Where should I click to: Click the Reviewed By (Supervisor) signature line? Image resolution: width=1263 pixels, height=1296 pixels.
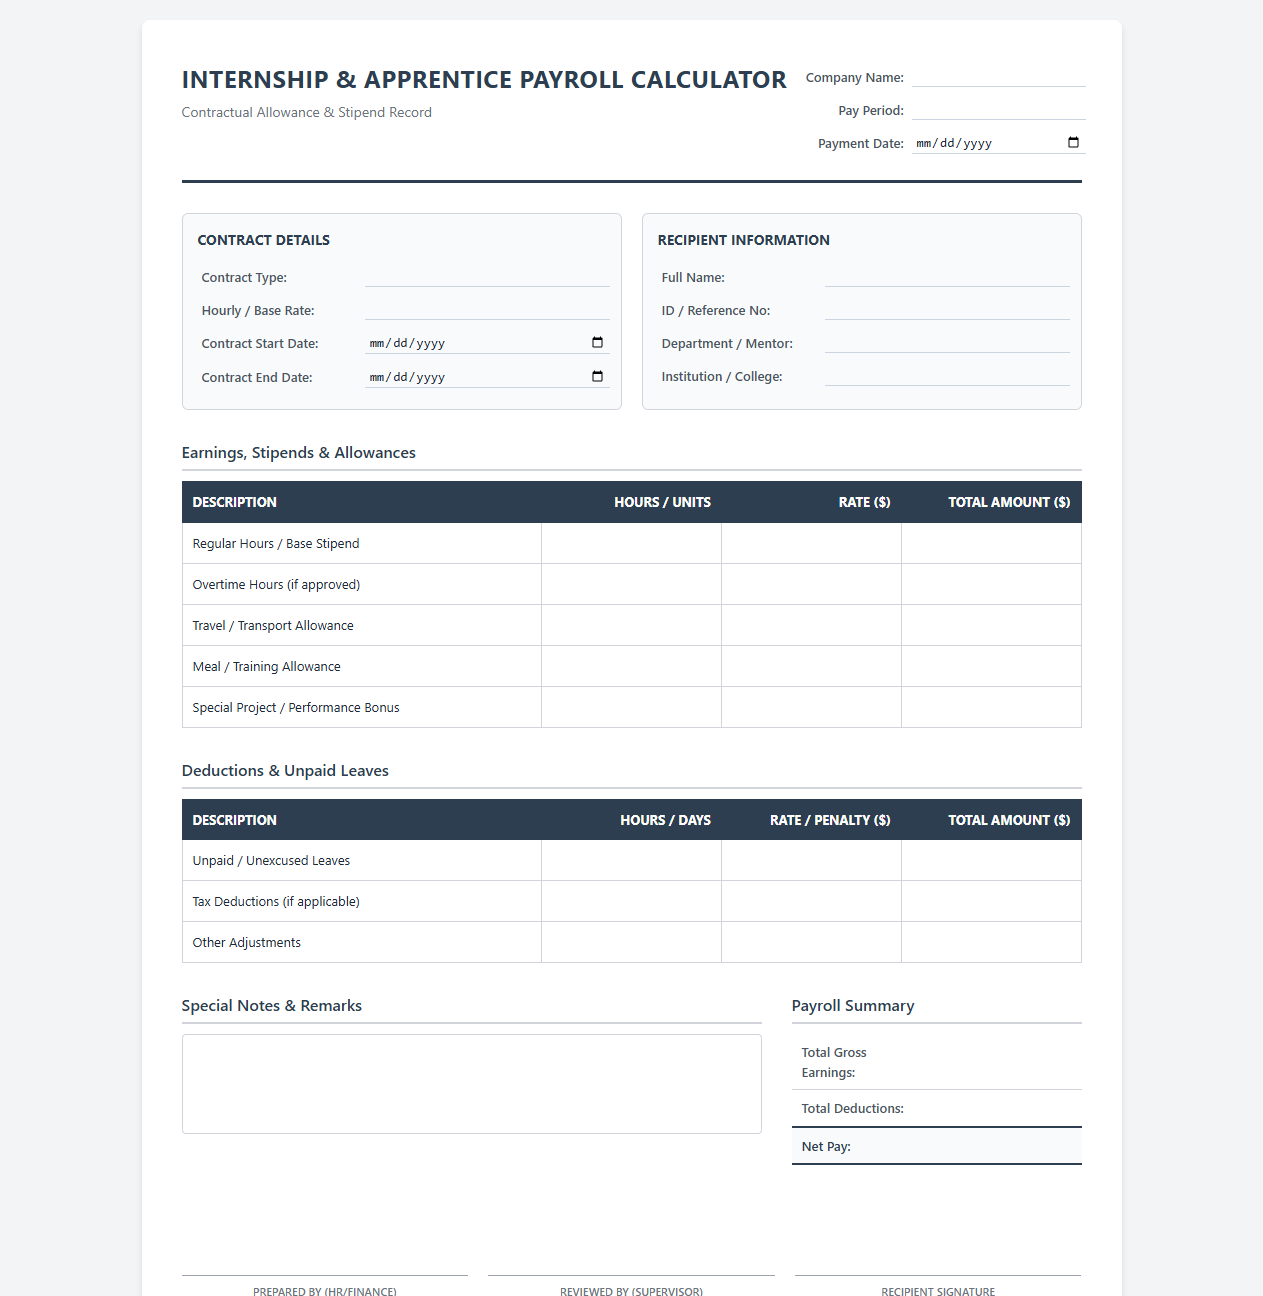tap(631, 1275)
